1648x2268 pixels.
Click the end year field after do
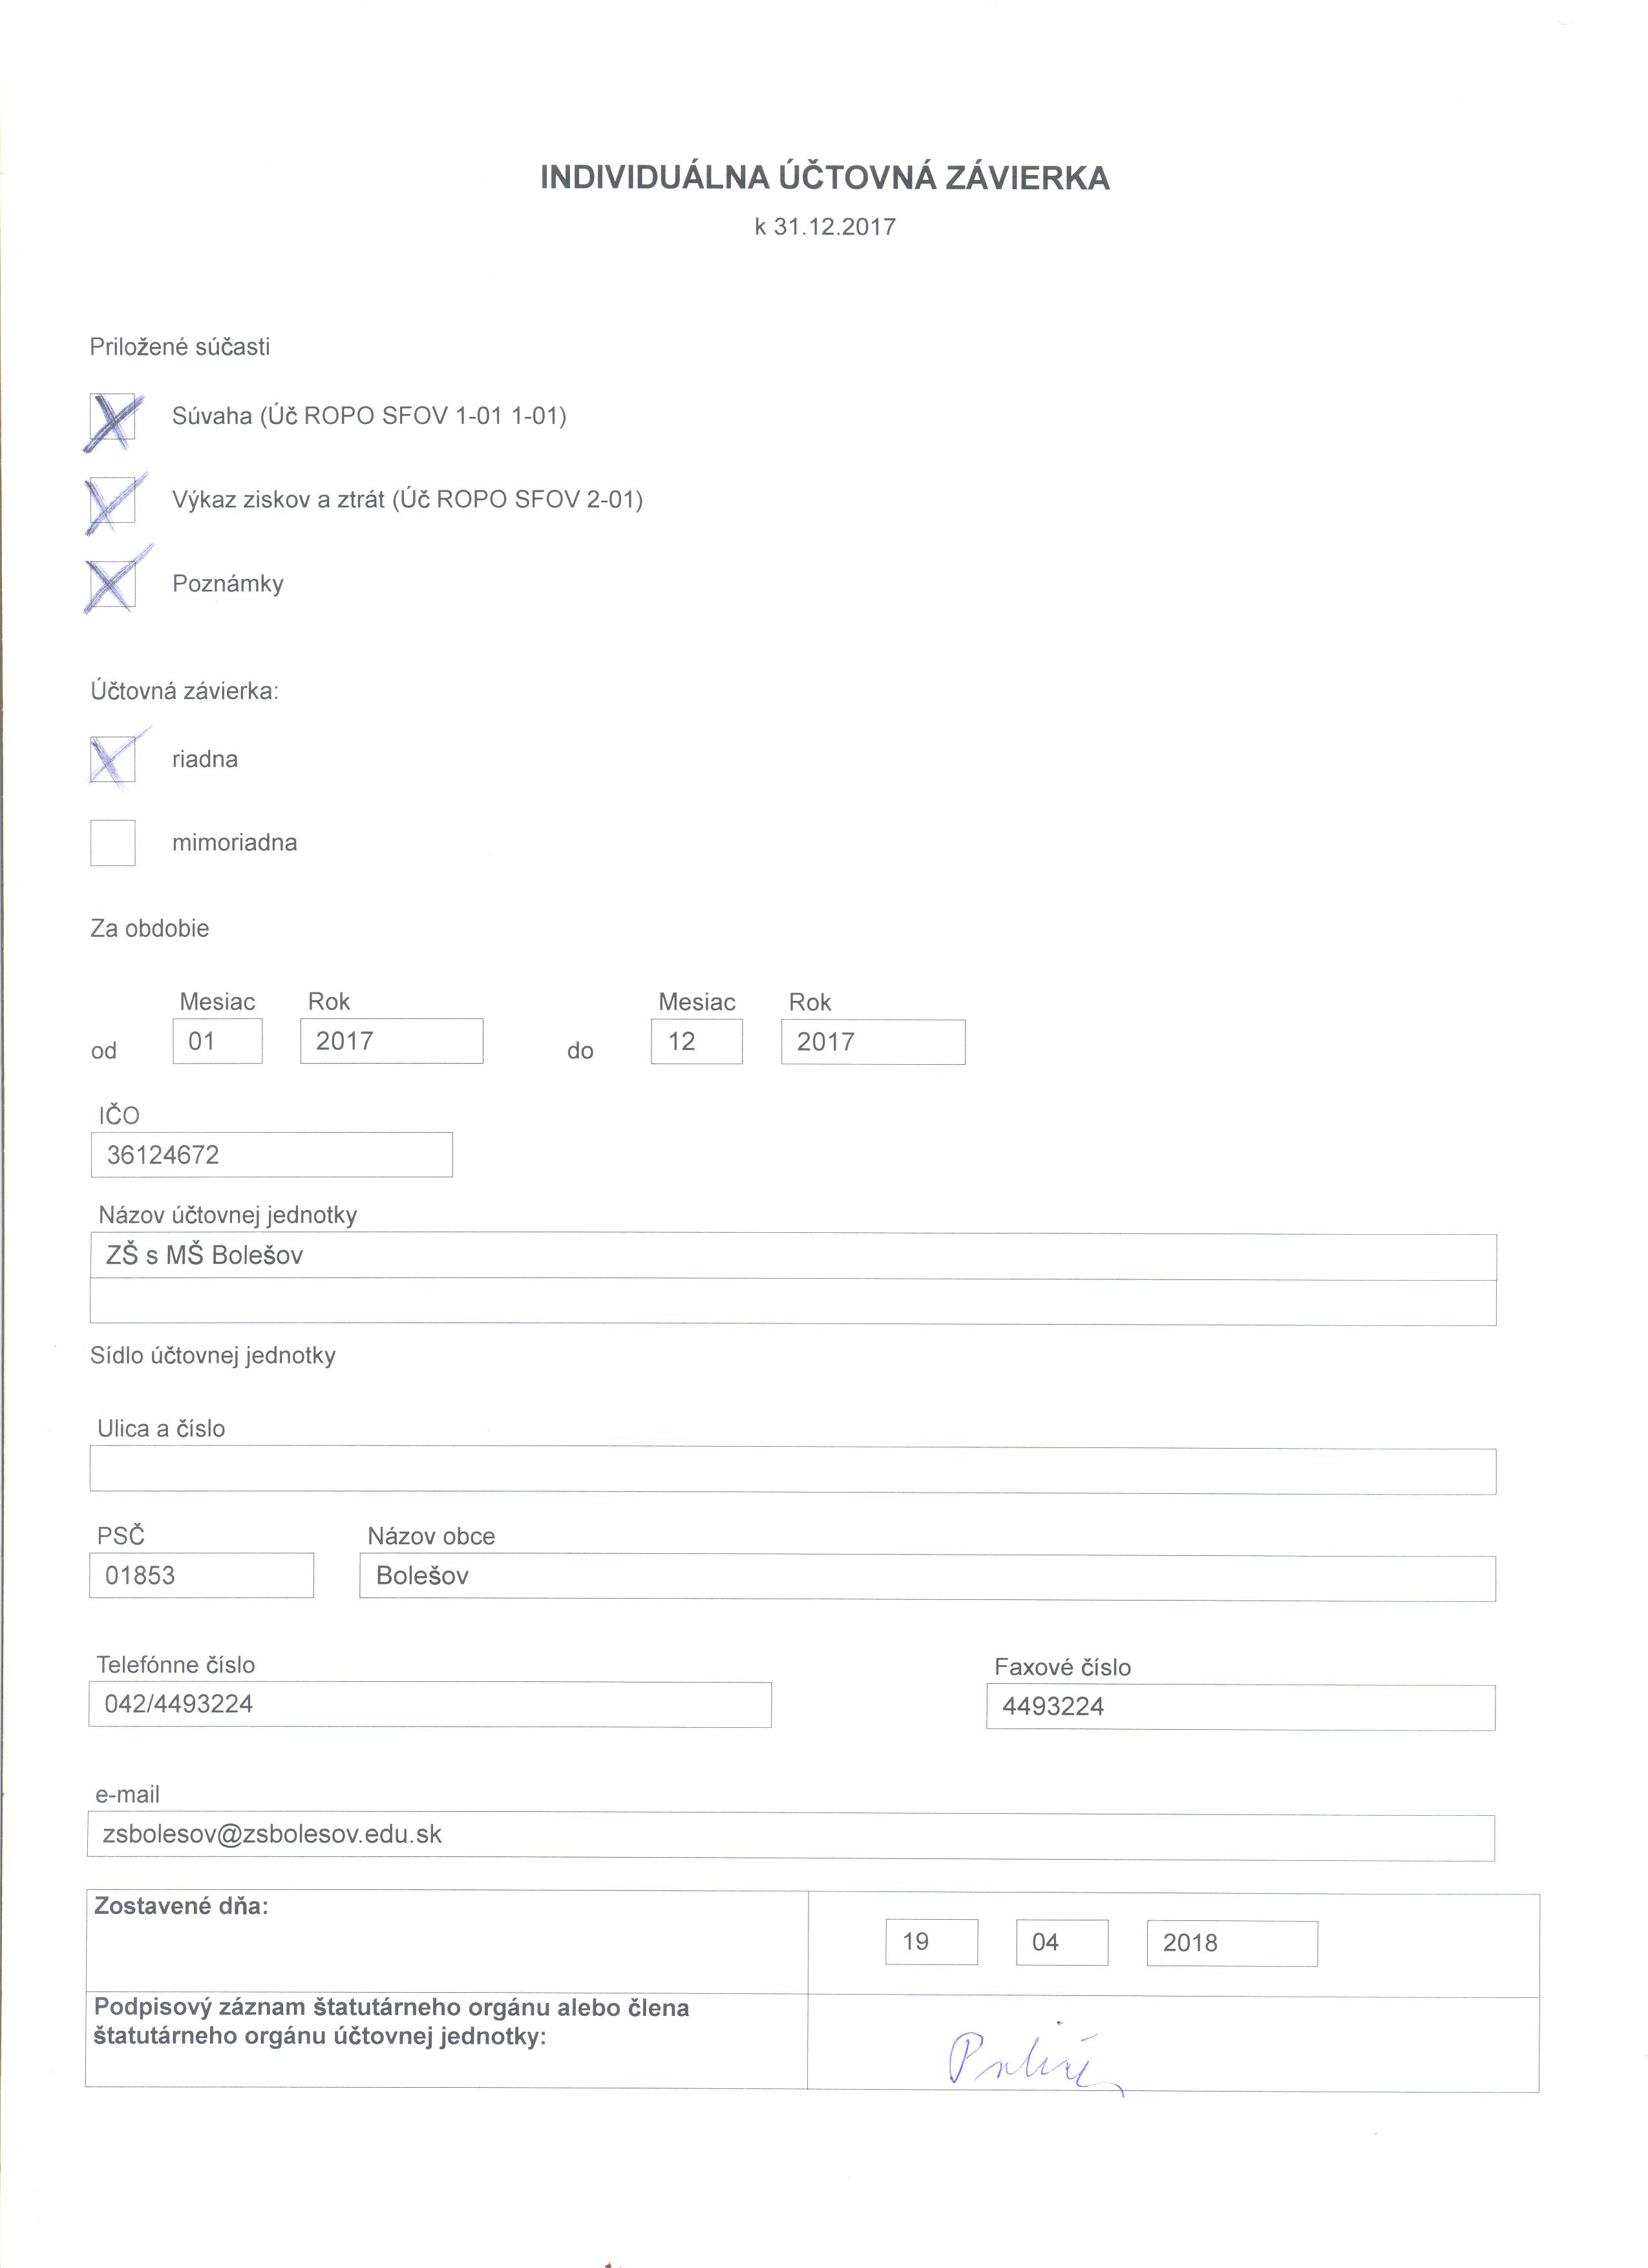pos(872,1042)
